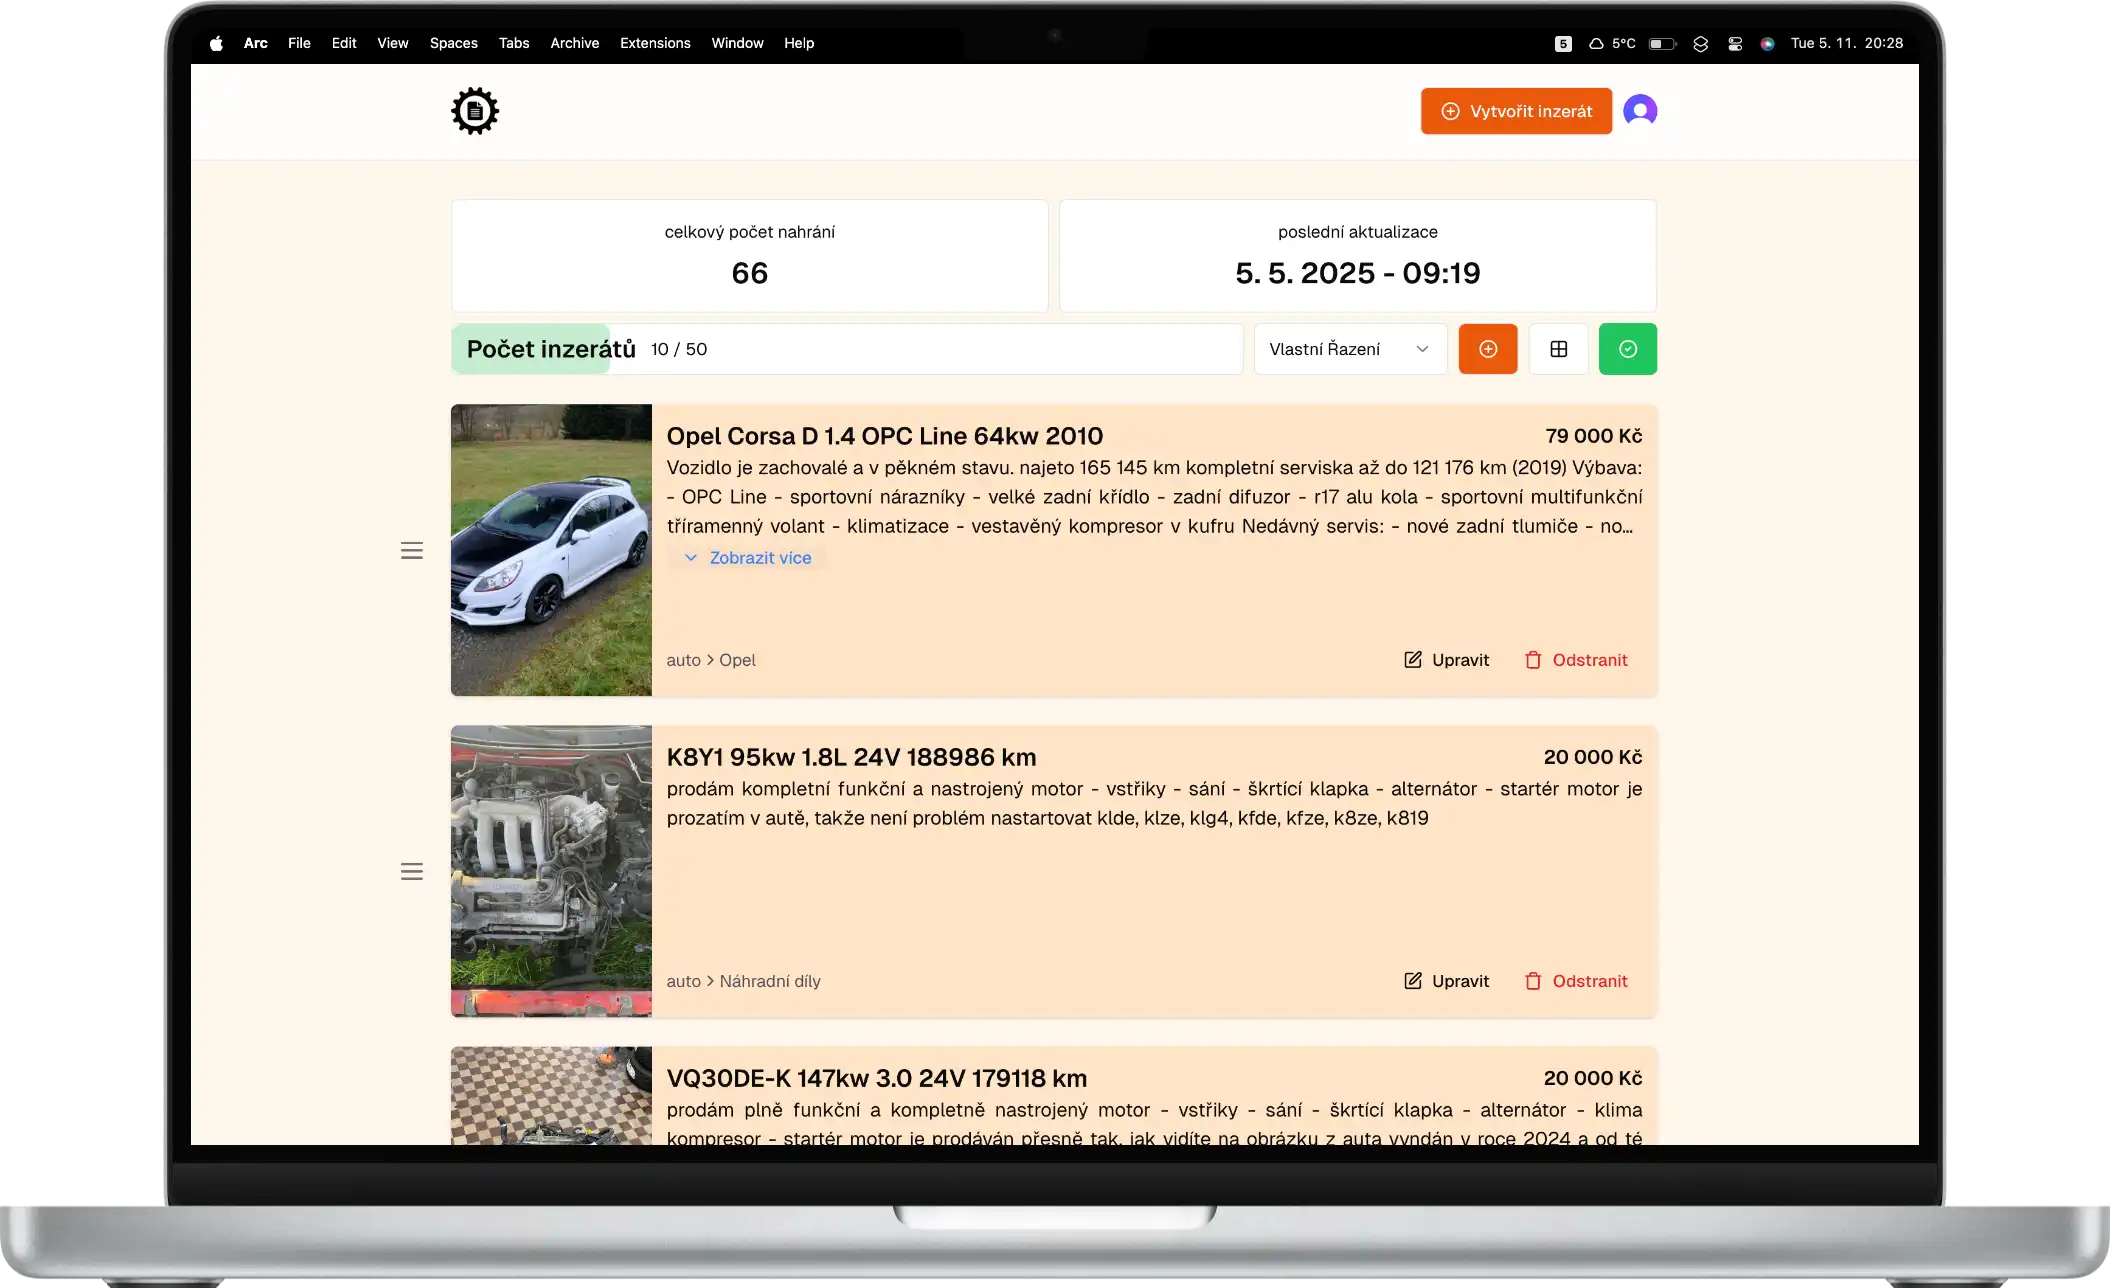Viewport: 2110px width, 1288px height.
Task: Expand Zobrazit více on Opel Corsa listing
Action: pos(747,557)
